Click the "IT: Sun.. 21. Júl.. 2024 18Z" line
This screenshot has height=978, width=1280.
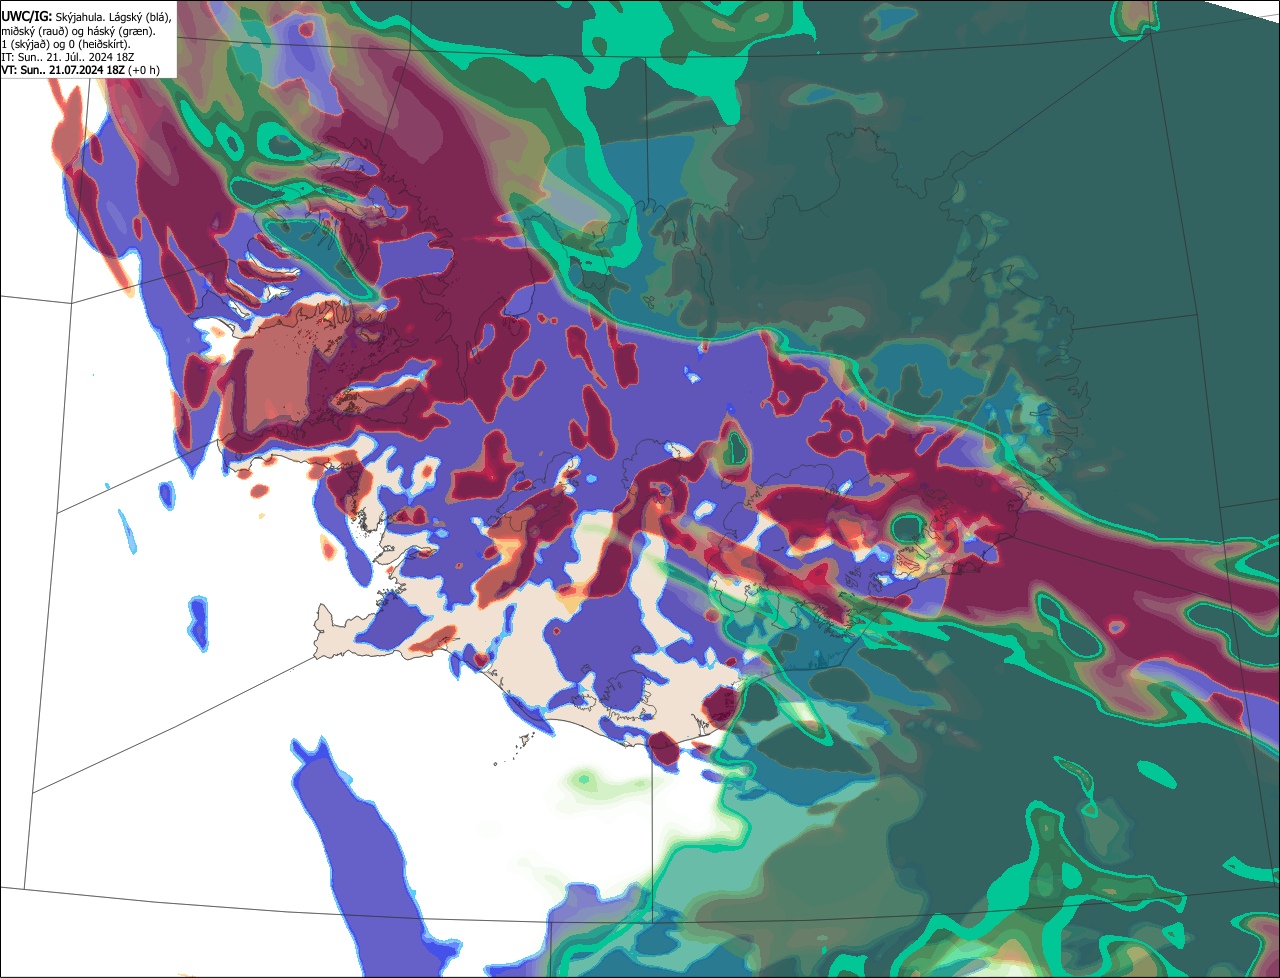pos(68,57)
